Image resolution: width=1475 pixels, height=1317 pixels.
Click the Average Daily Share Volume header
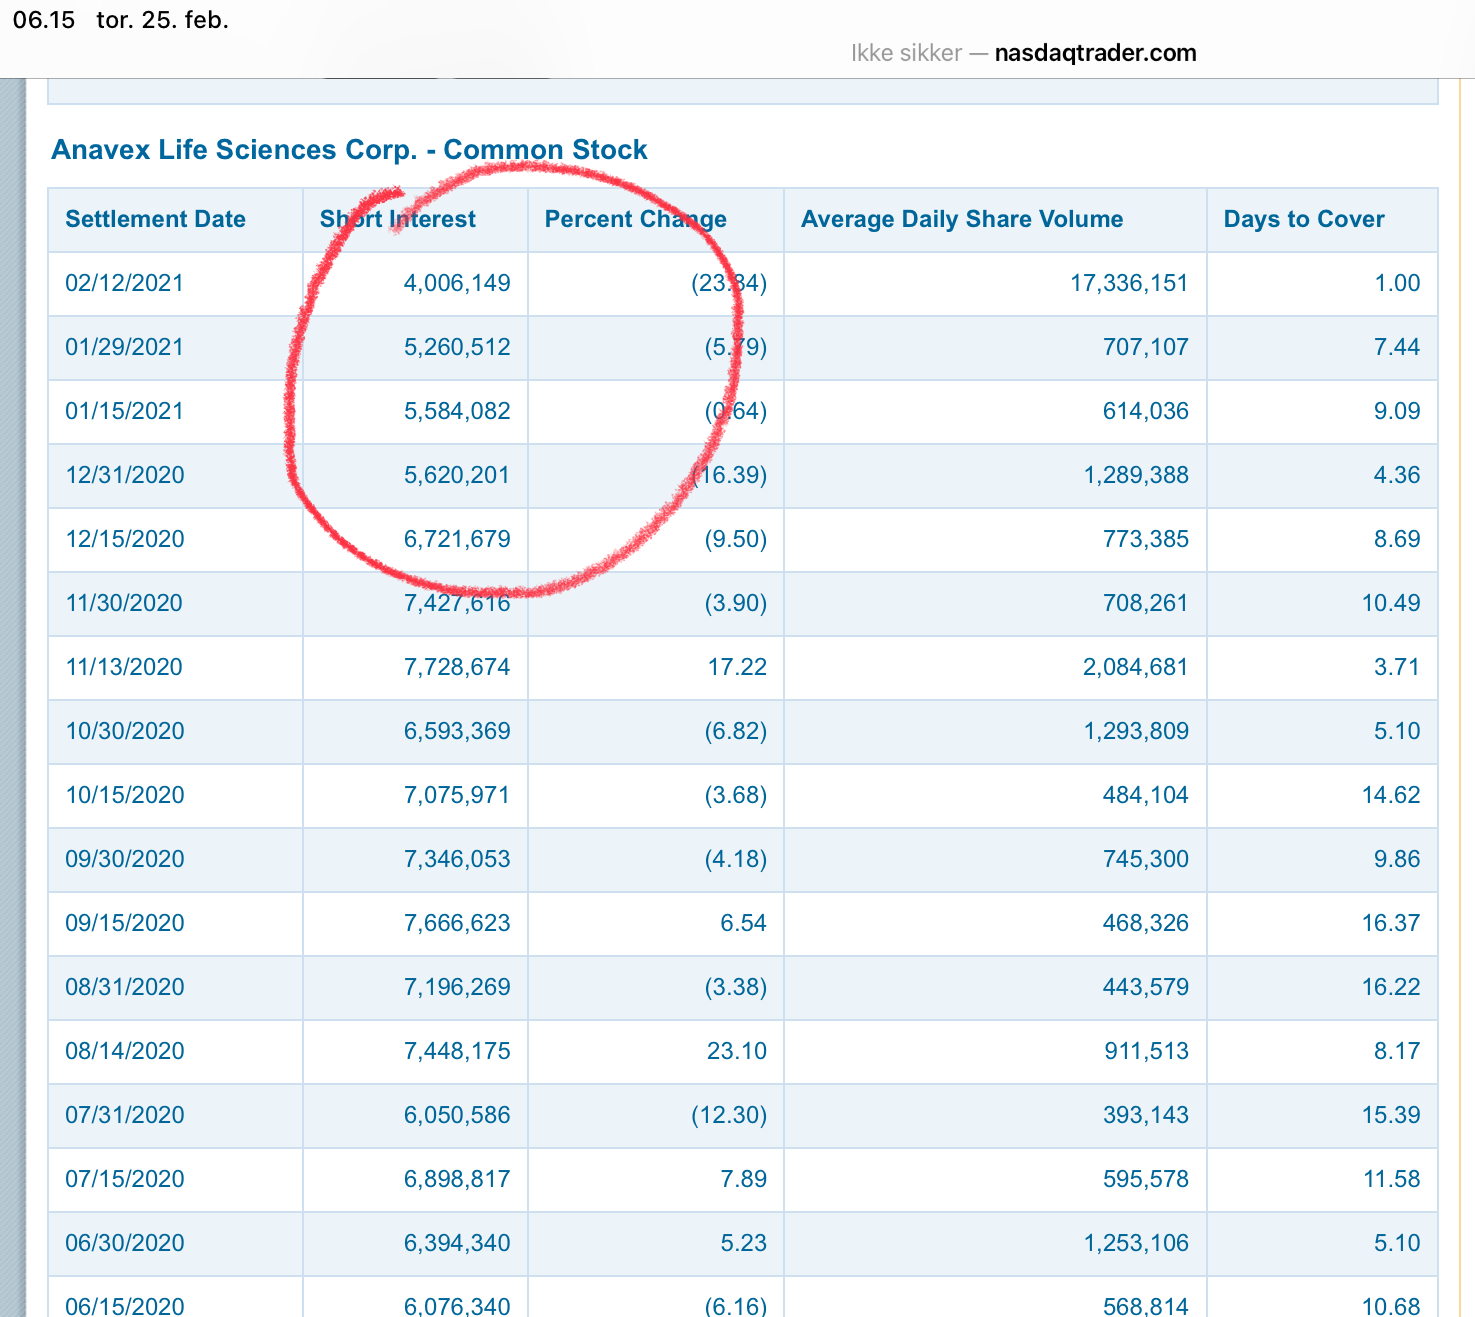tap(961, 219)
